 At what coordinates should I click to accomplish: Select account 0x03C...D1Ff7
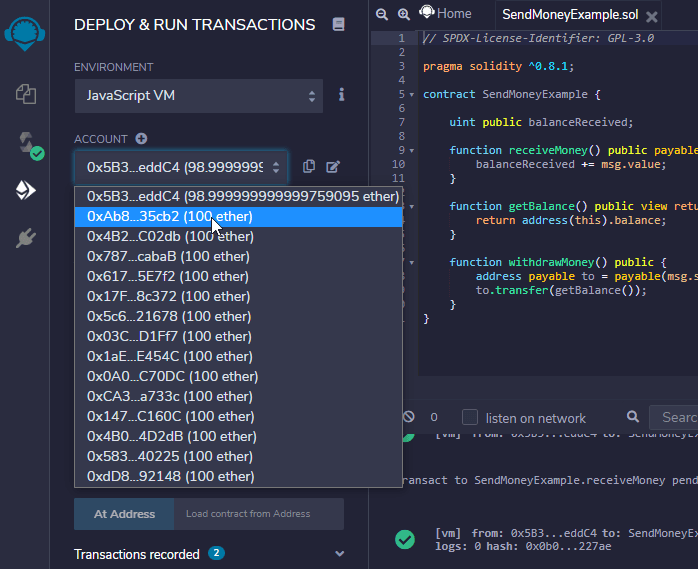point(239,337)
